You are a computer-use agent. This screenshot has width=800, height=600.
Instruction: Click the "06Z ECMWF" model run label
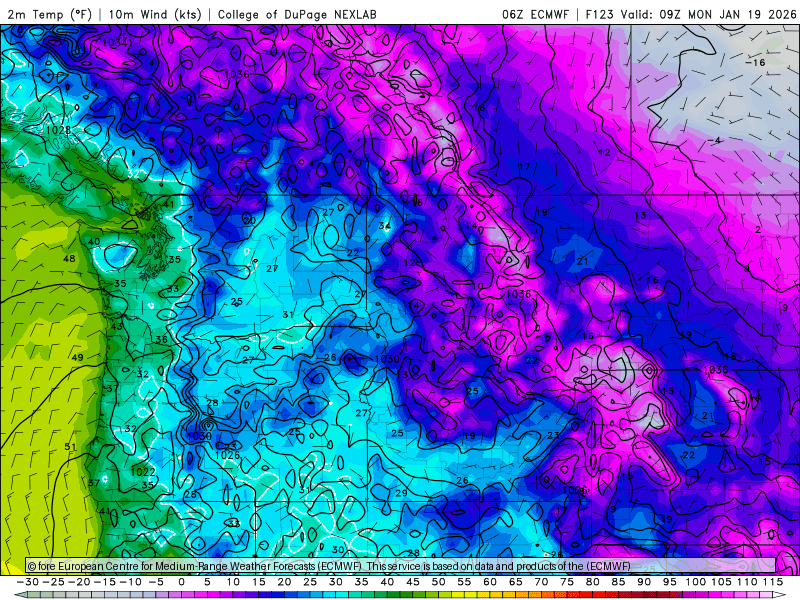coord(535,14)
